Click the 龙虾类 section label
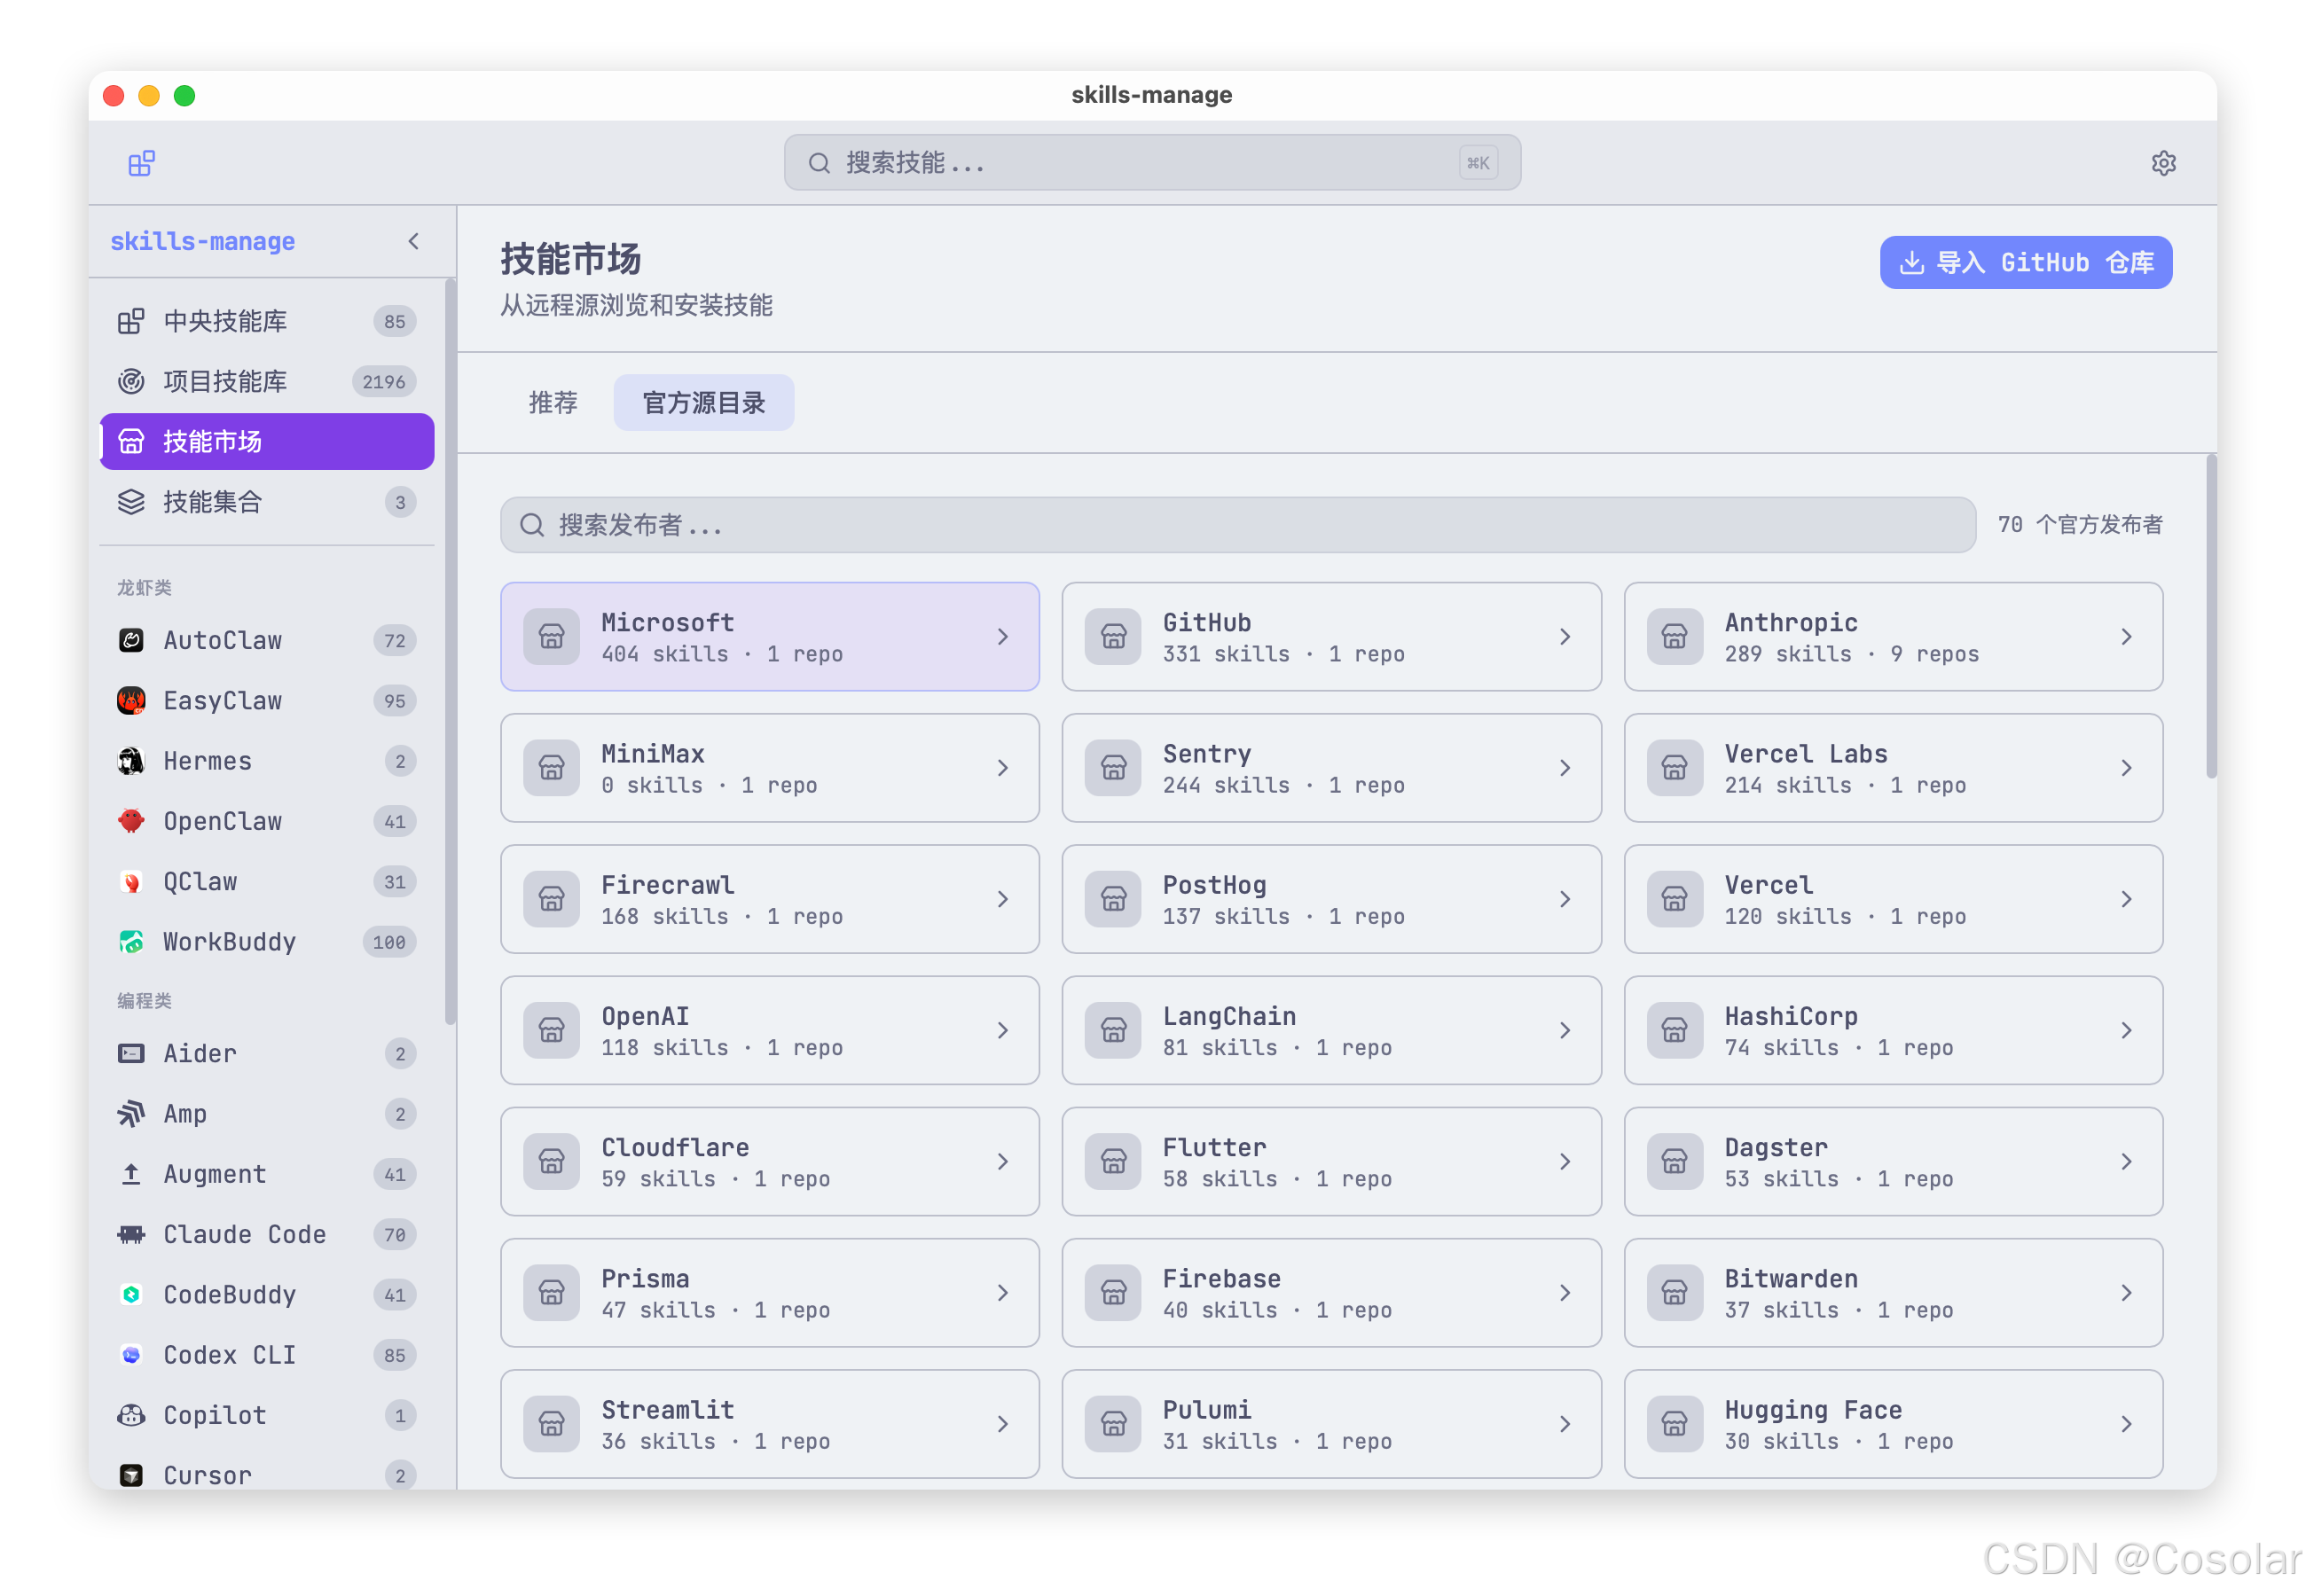Screen dimensions: 2306x1596 (x=144, y=588)
